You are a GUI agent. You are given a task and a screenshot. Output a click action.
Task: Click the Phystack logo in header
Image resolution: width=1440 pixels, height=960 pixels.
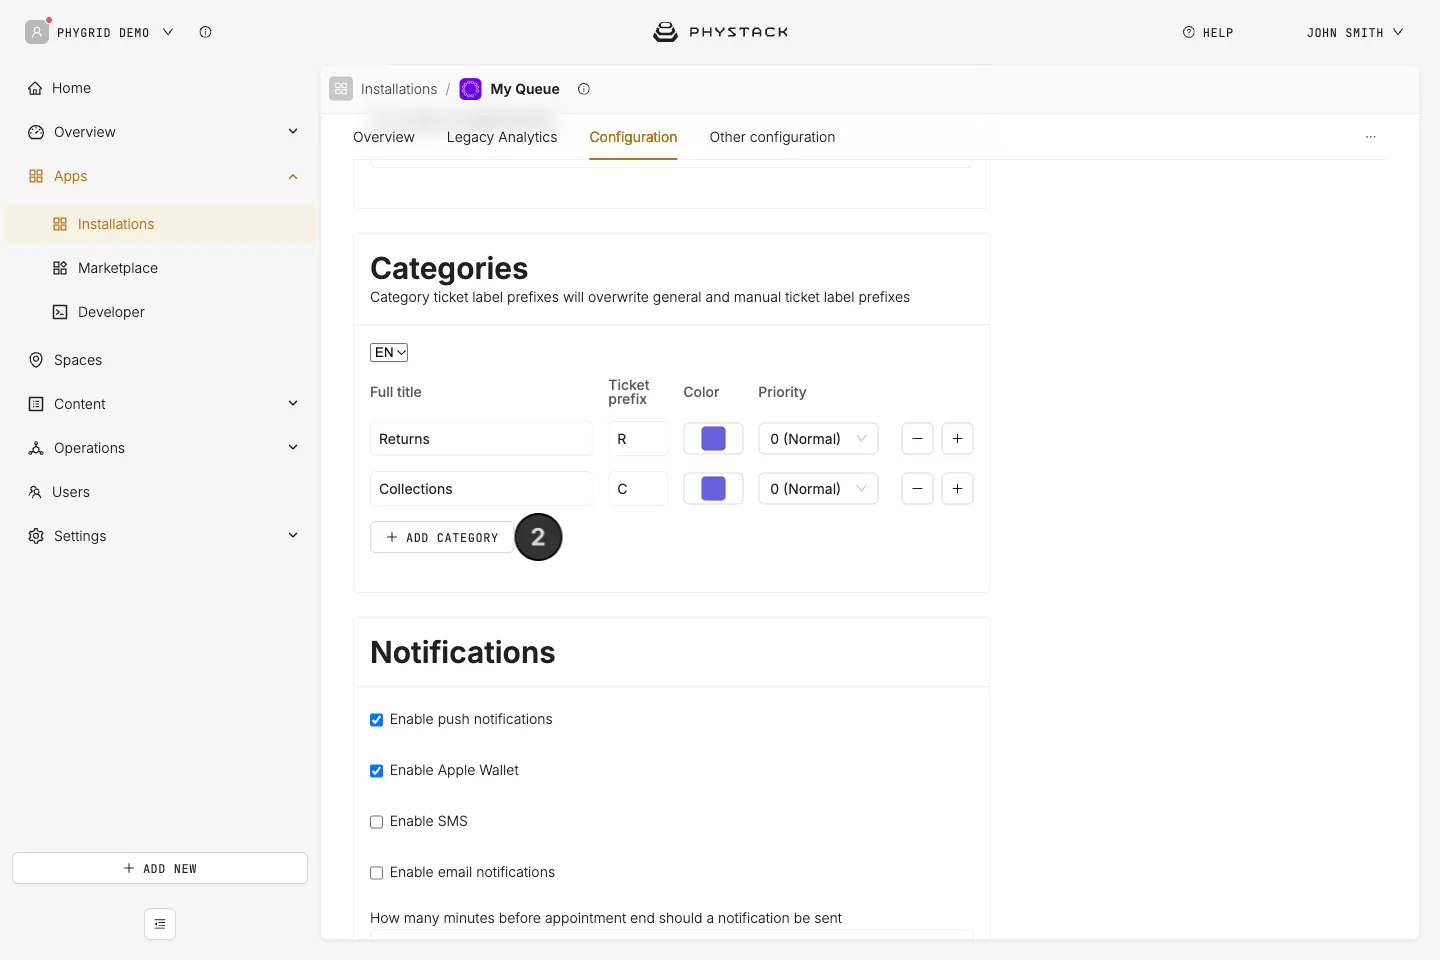click(720, 32)
